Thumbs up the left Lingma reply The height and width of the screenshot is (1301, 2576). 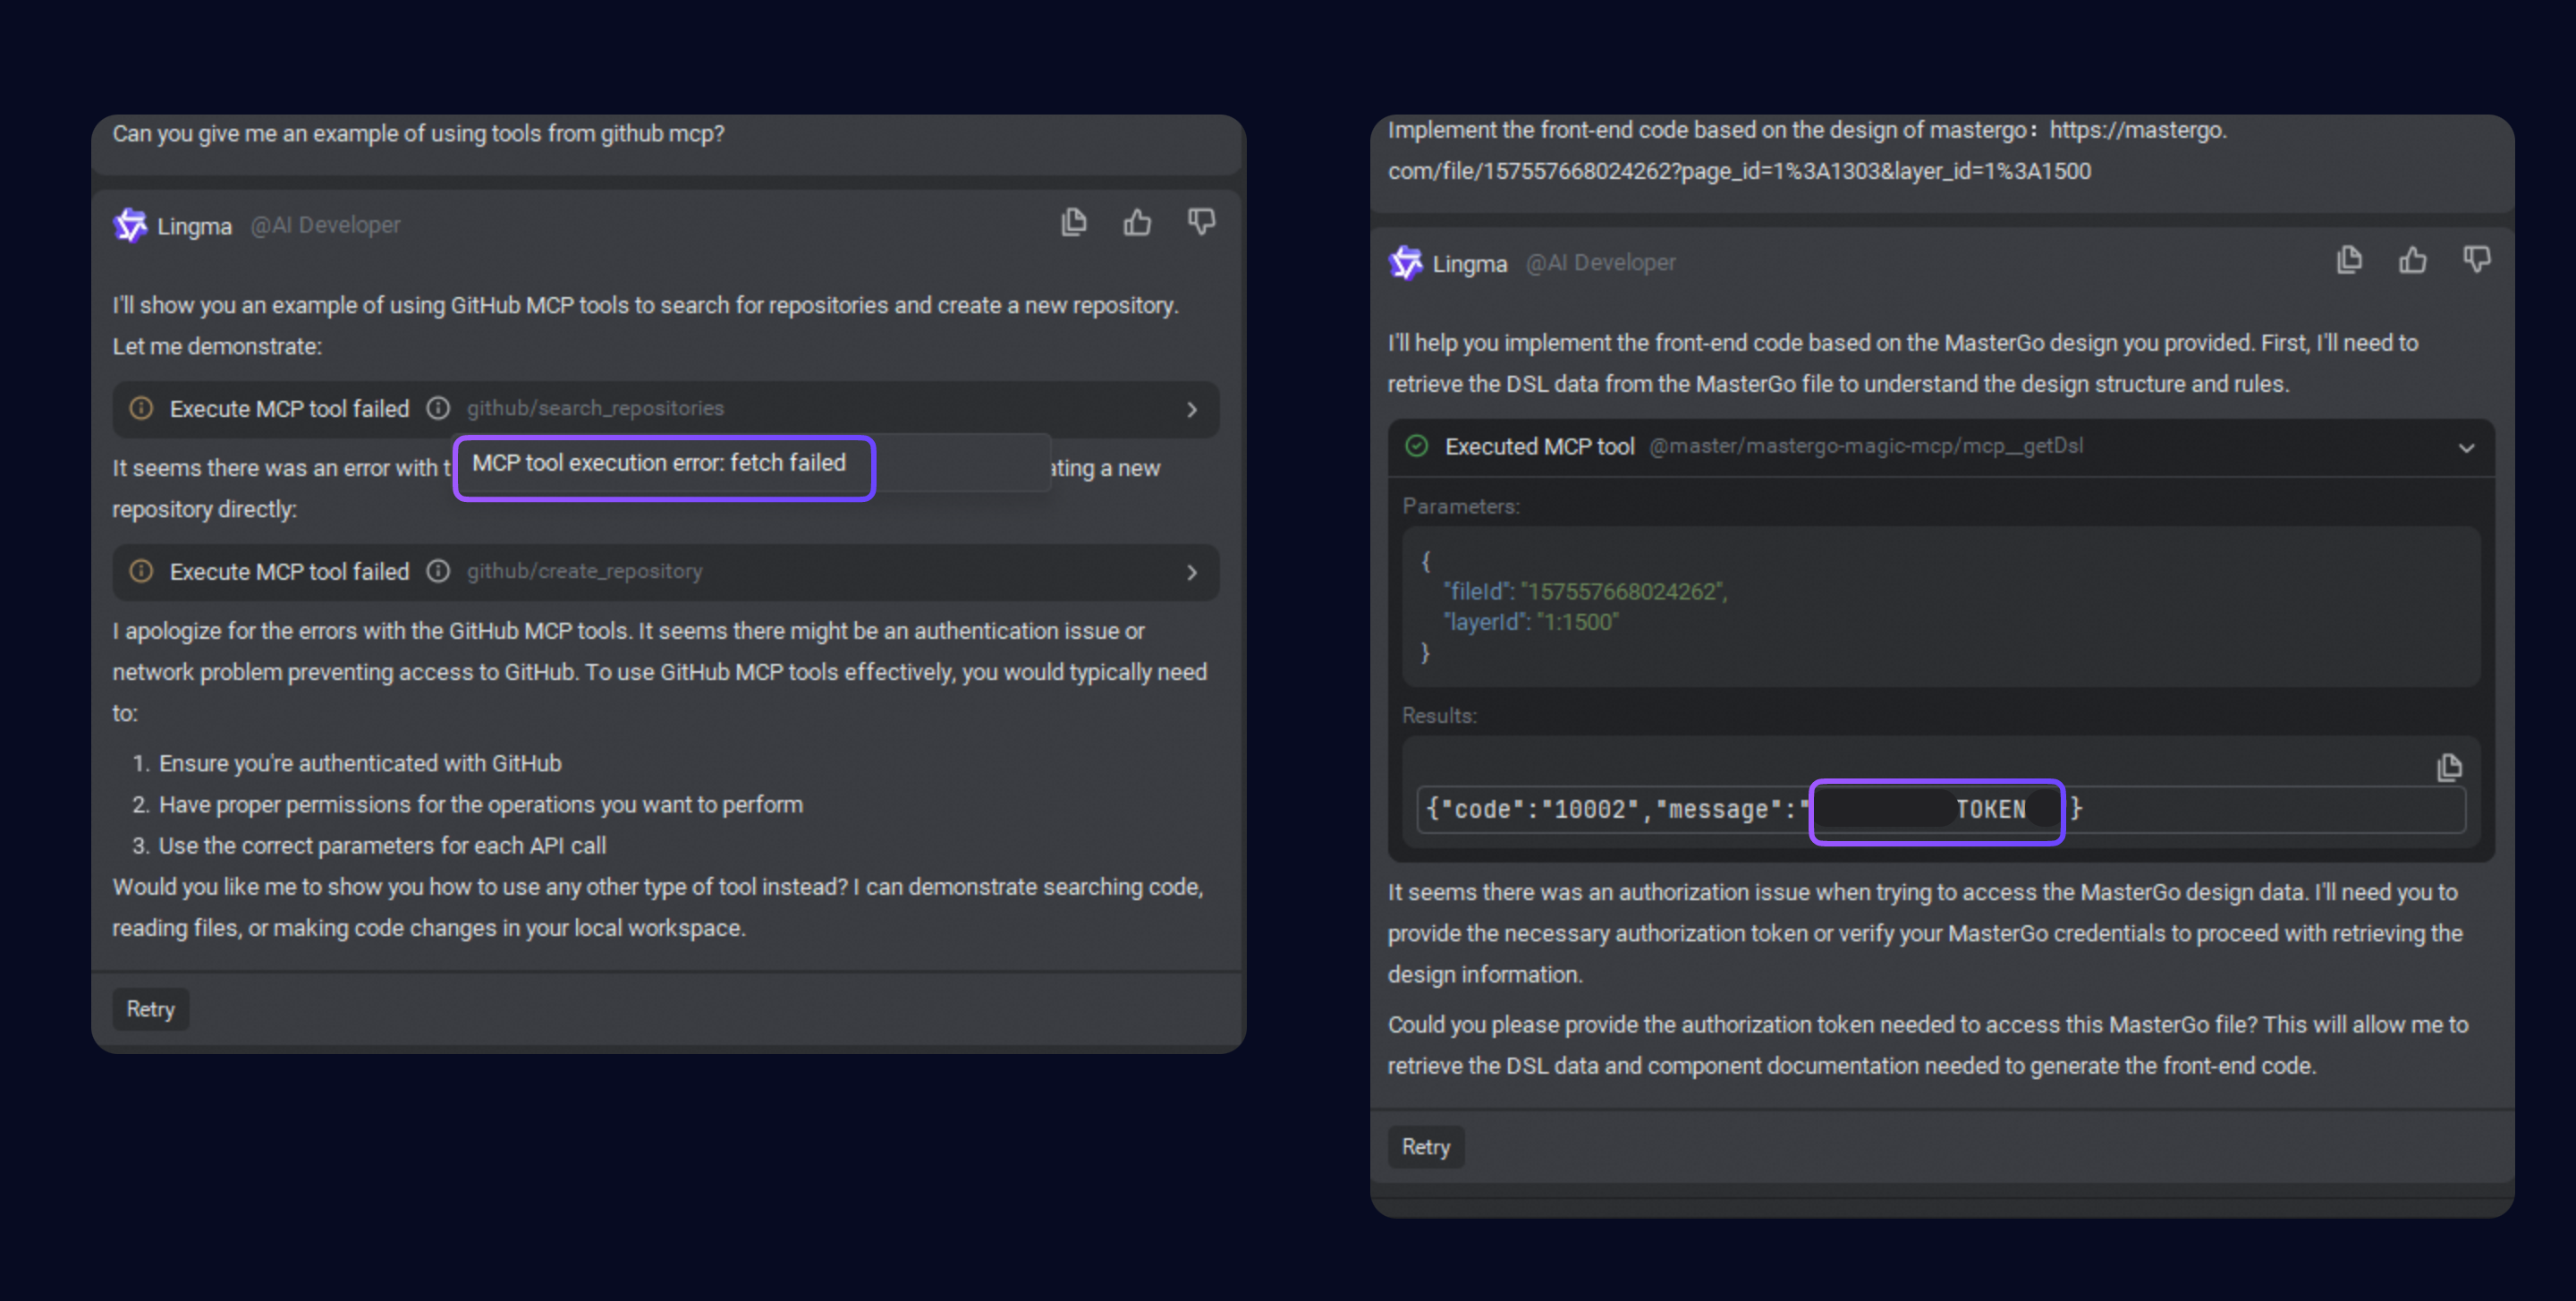tap(1137, 222)
